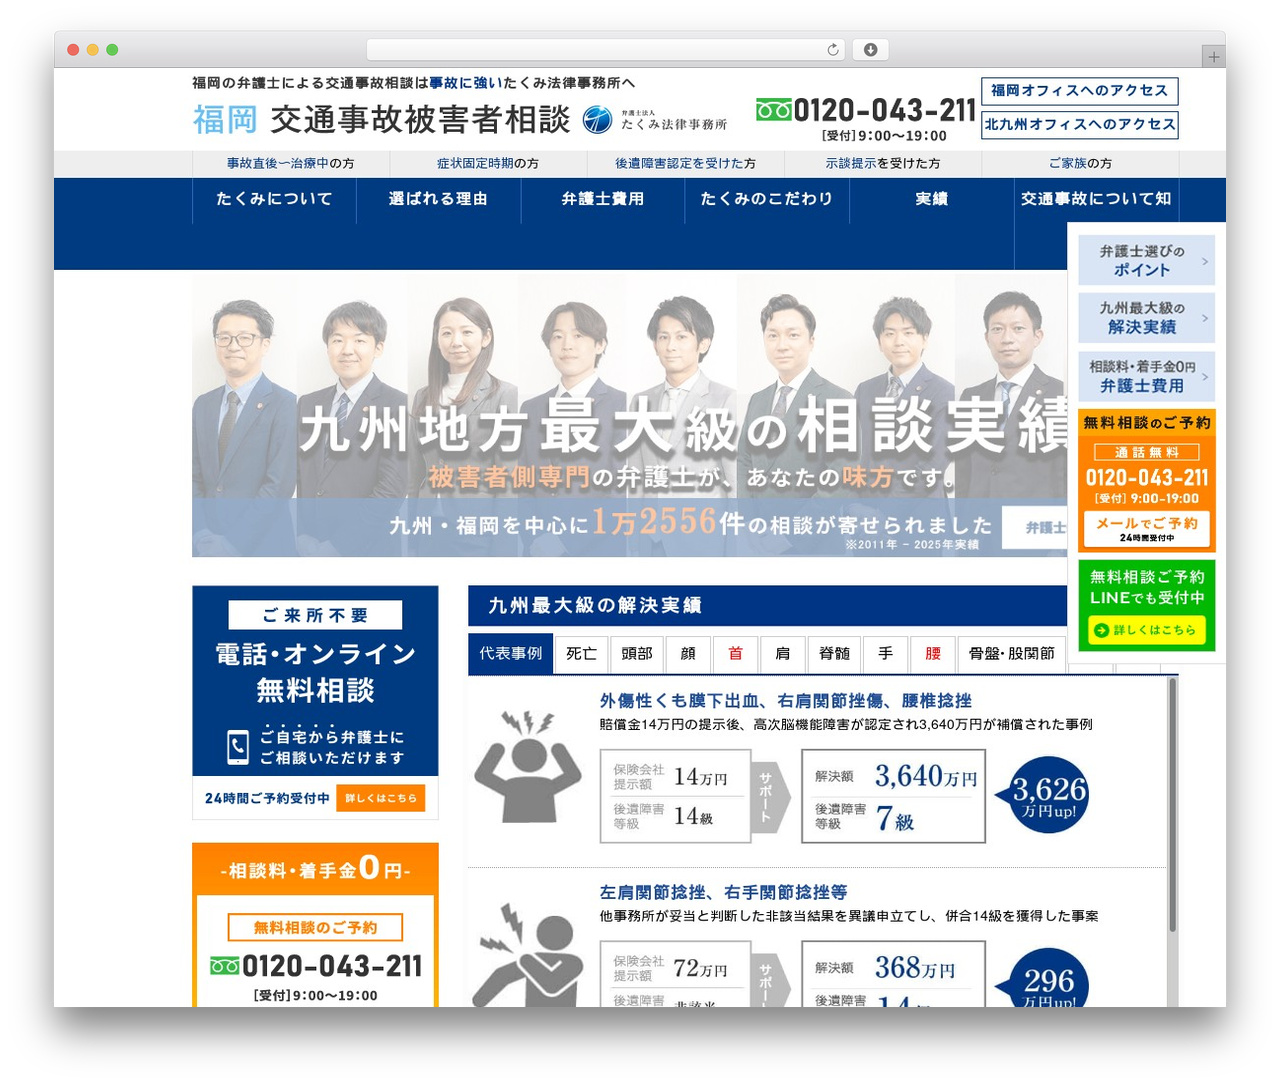Screen dimensions: 1280x1084
Task: Open the 交通事故について知 menu
Action: point(1096,199)
